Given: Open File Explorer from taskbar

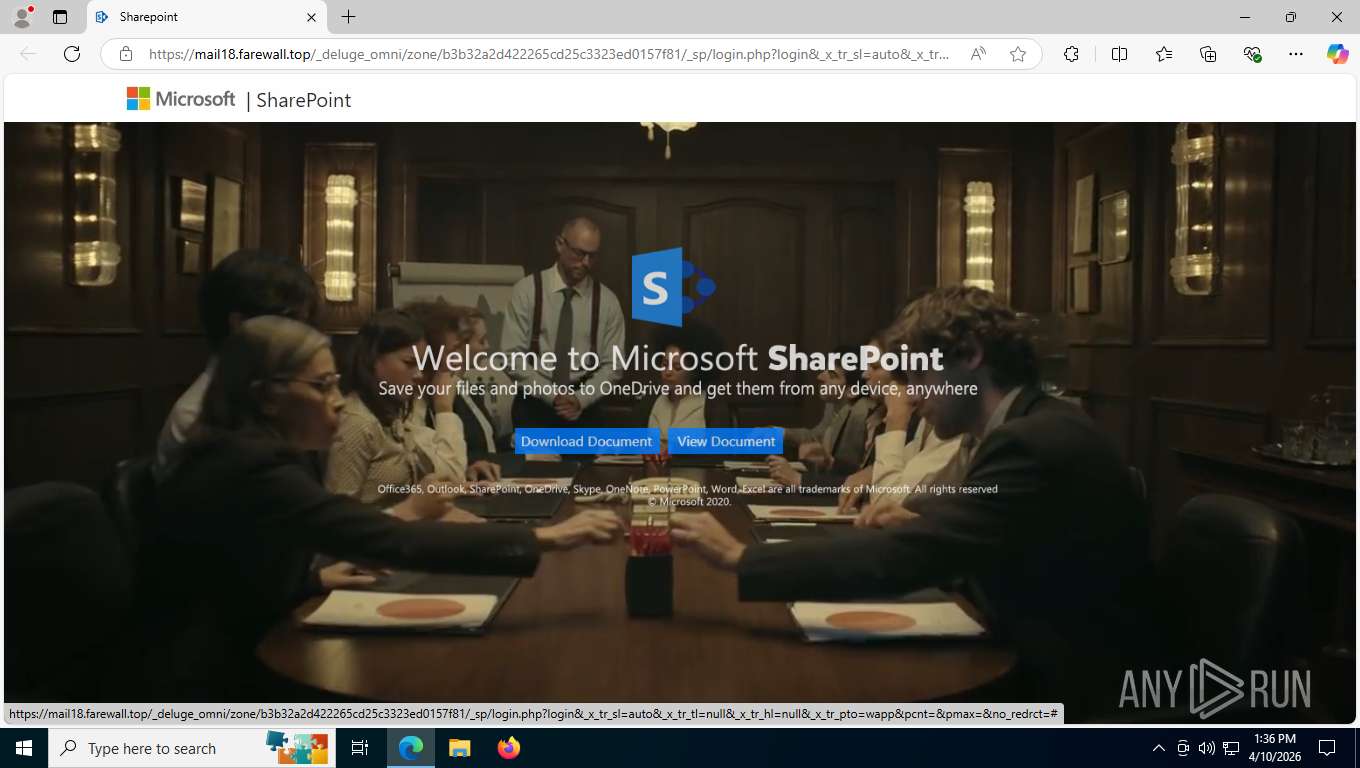Looking at the screenshot, I should point(459,748).
